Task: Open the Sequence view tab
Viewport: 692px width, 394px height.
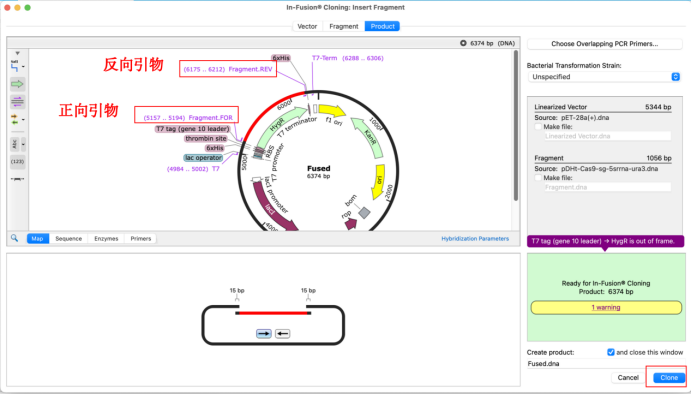Action: tap(68, 238)
